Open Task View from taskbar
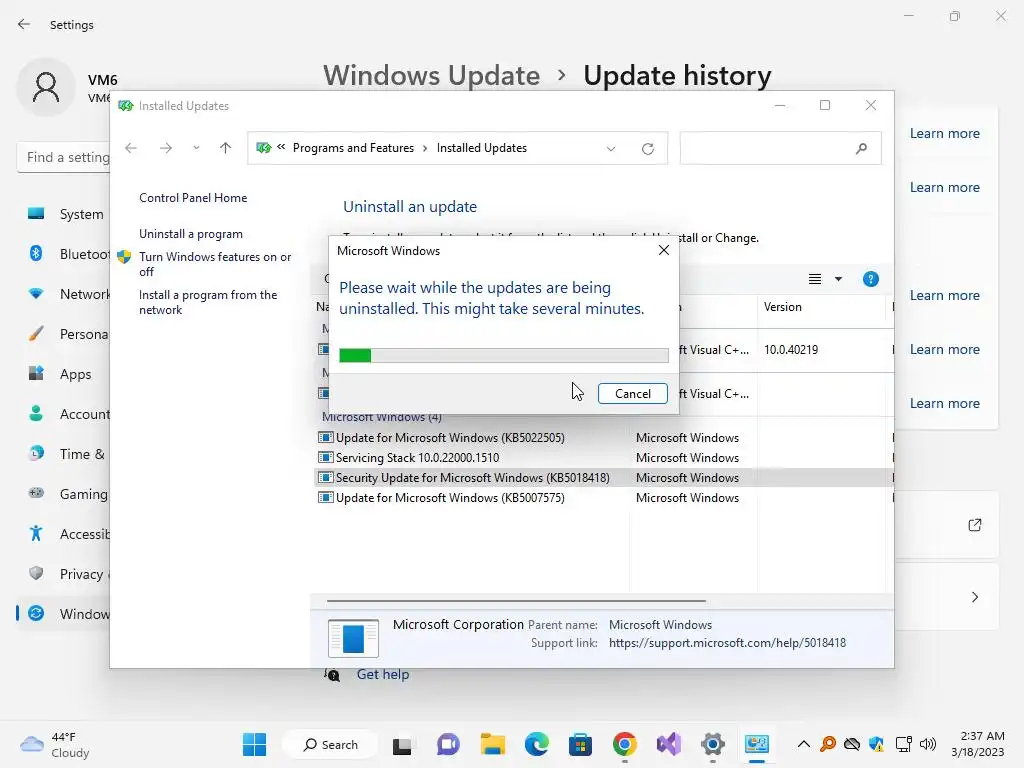Viewport: 1024px width, 768px height. click(x=402, y=744)
